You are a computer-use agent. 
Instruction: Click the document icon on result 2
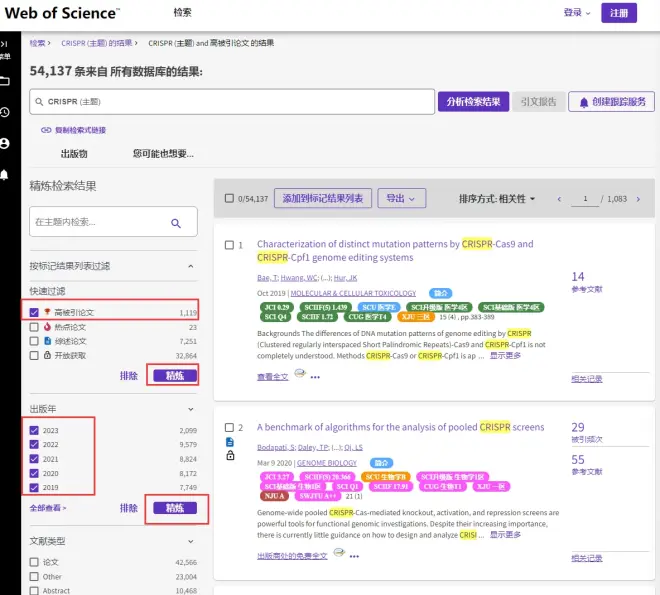(230, 442)
